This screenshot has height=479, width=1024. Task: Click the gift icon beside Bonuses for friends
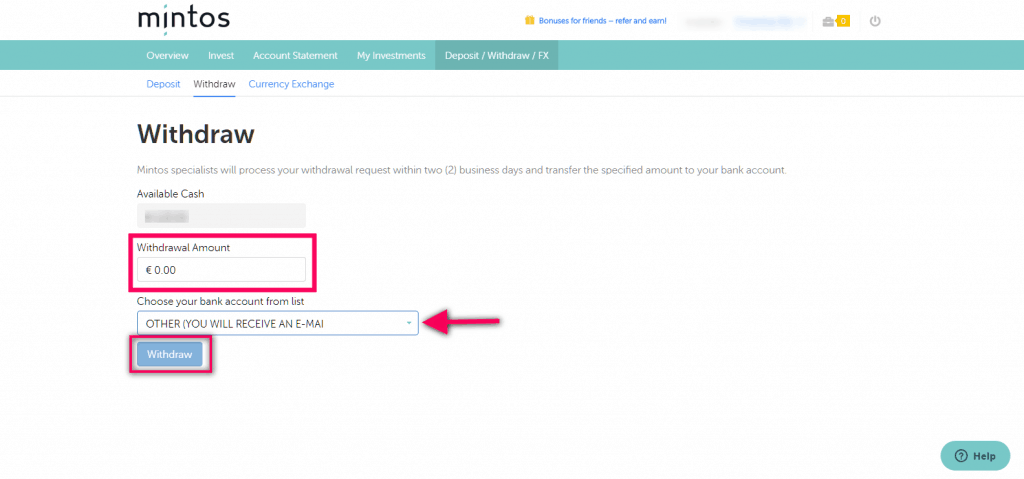[x=530, y=20]
